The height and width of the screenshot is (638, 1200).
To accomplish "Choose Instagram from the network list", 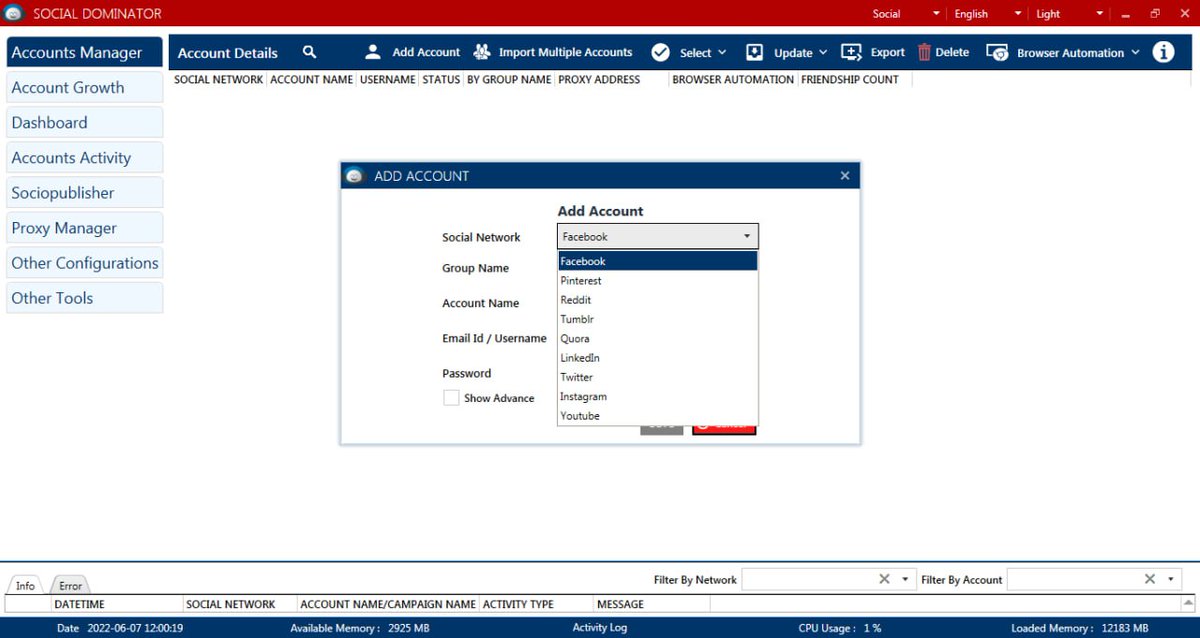I will pos(657,397).
